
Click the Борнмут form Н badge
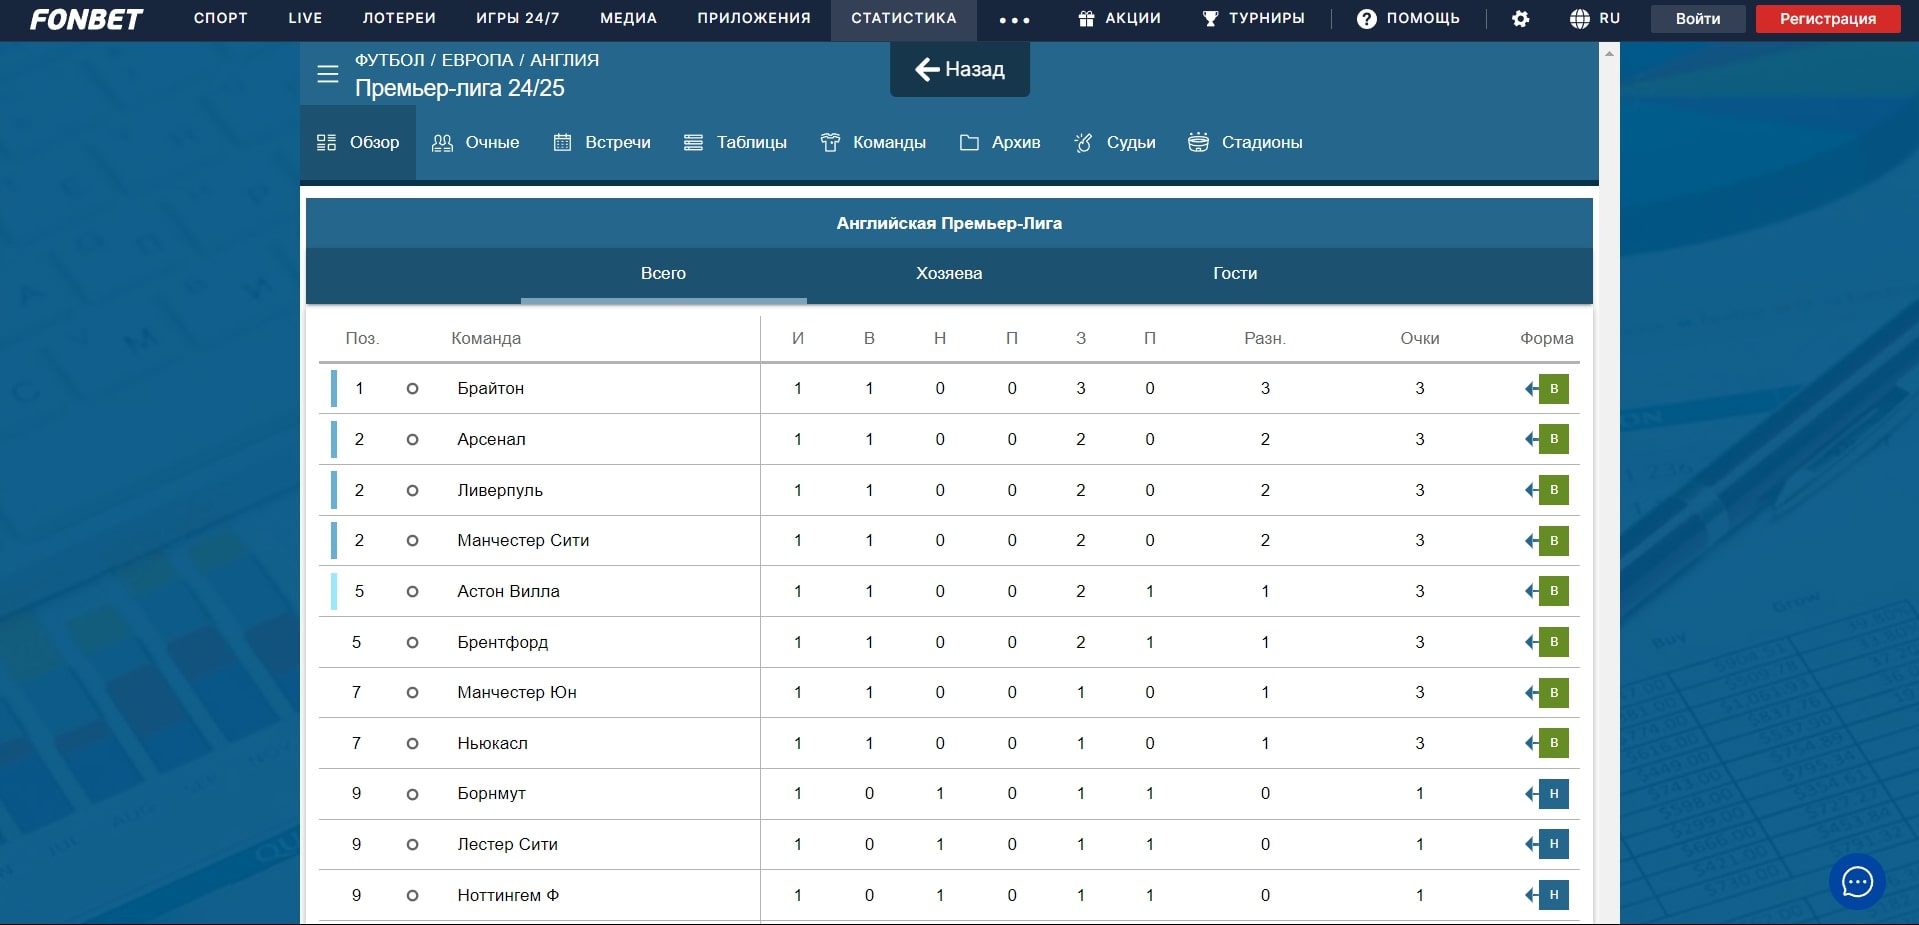[1554, 794]
